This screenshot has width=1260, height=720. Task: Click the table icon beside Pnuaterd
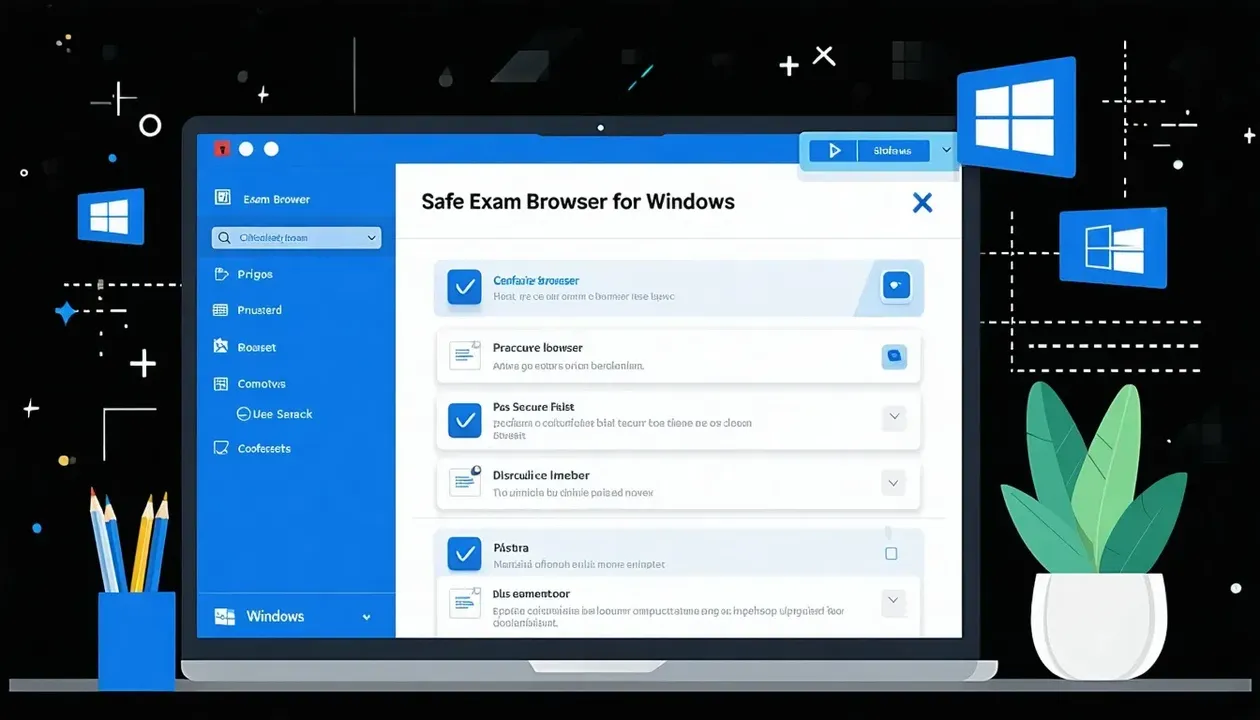221,310
